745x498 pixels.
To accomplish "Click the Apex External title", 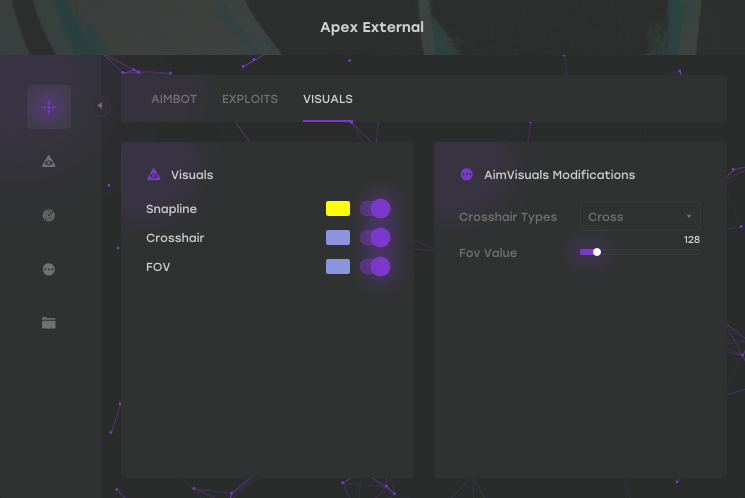I will click(372, 27).
